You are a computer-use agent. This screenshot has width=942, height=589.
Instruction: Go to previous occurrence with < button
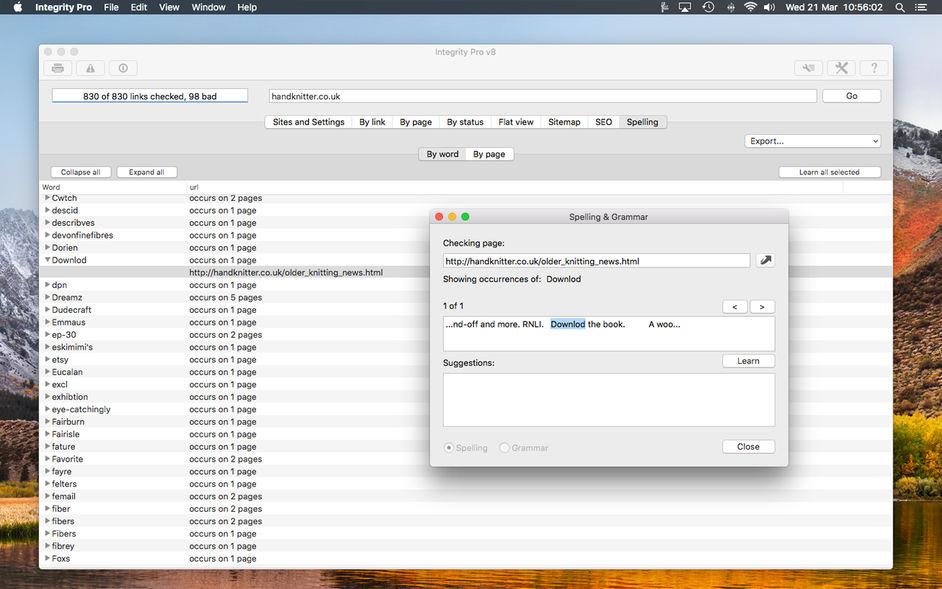point(735,307)
